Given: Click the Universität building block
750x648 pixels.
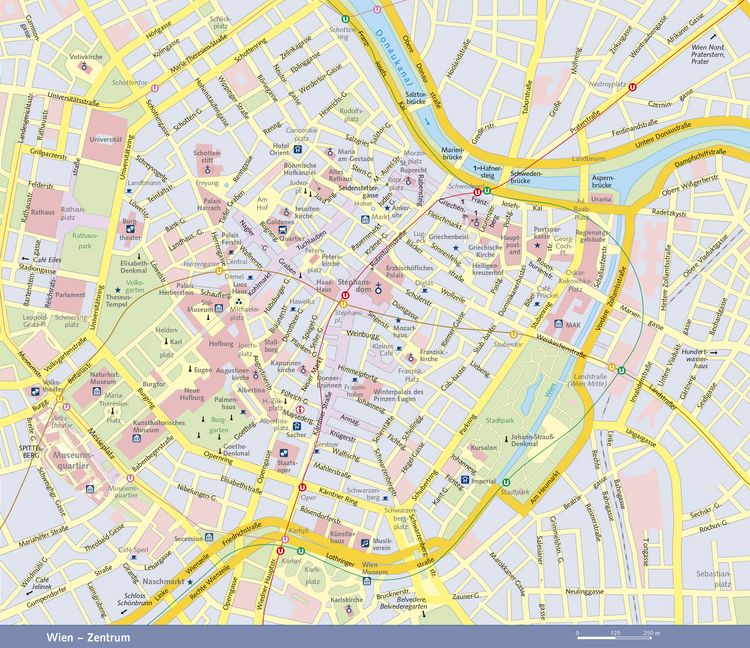Looking at the screenshot, I should point(105,138).
